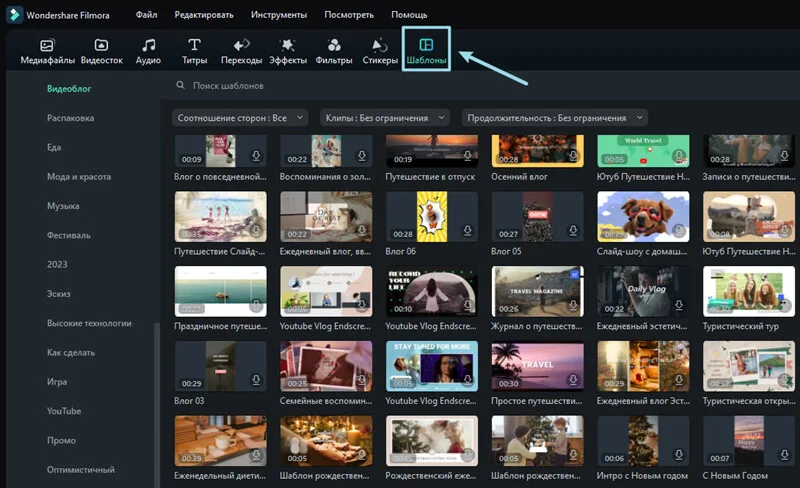
Task: Click the category sidebar scrollbar
Action: point(156,400)
